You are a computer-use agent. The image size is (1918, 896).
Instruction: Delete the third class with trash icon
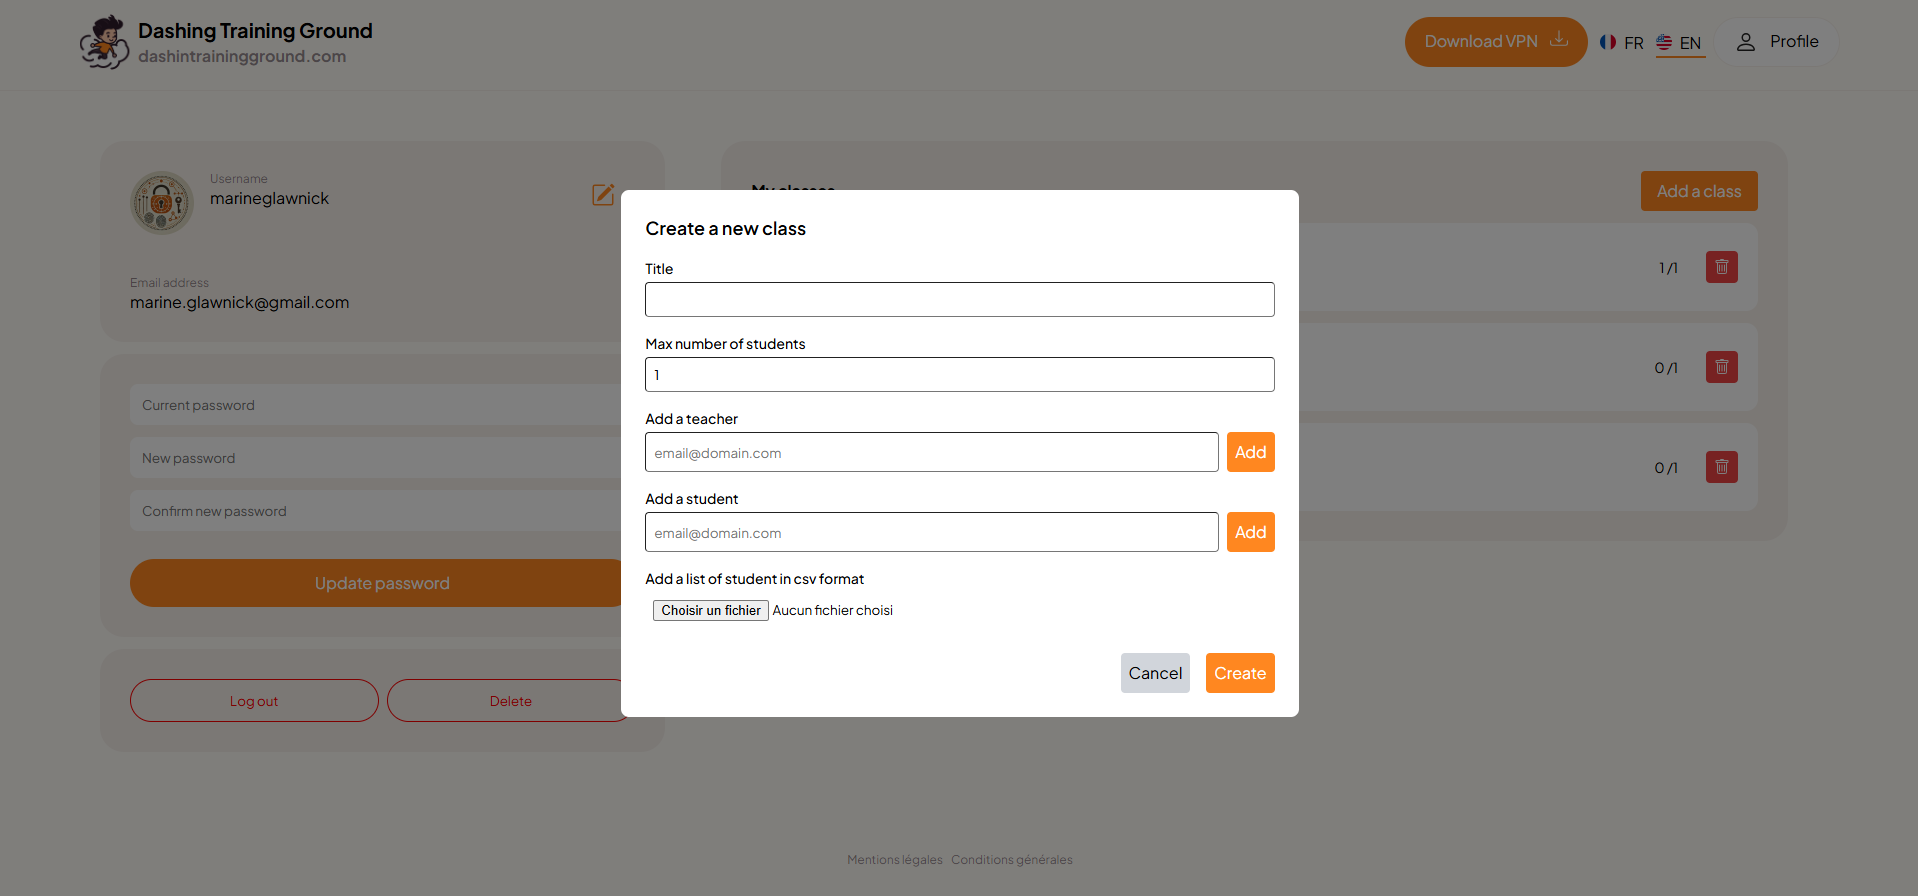point(1721,467)
